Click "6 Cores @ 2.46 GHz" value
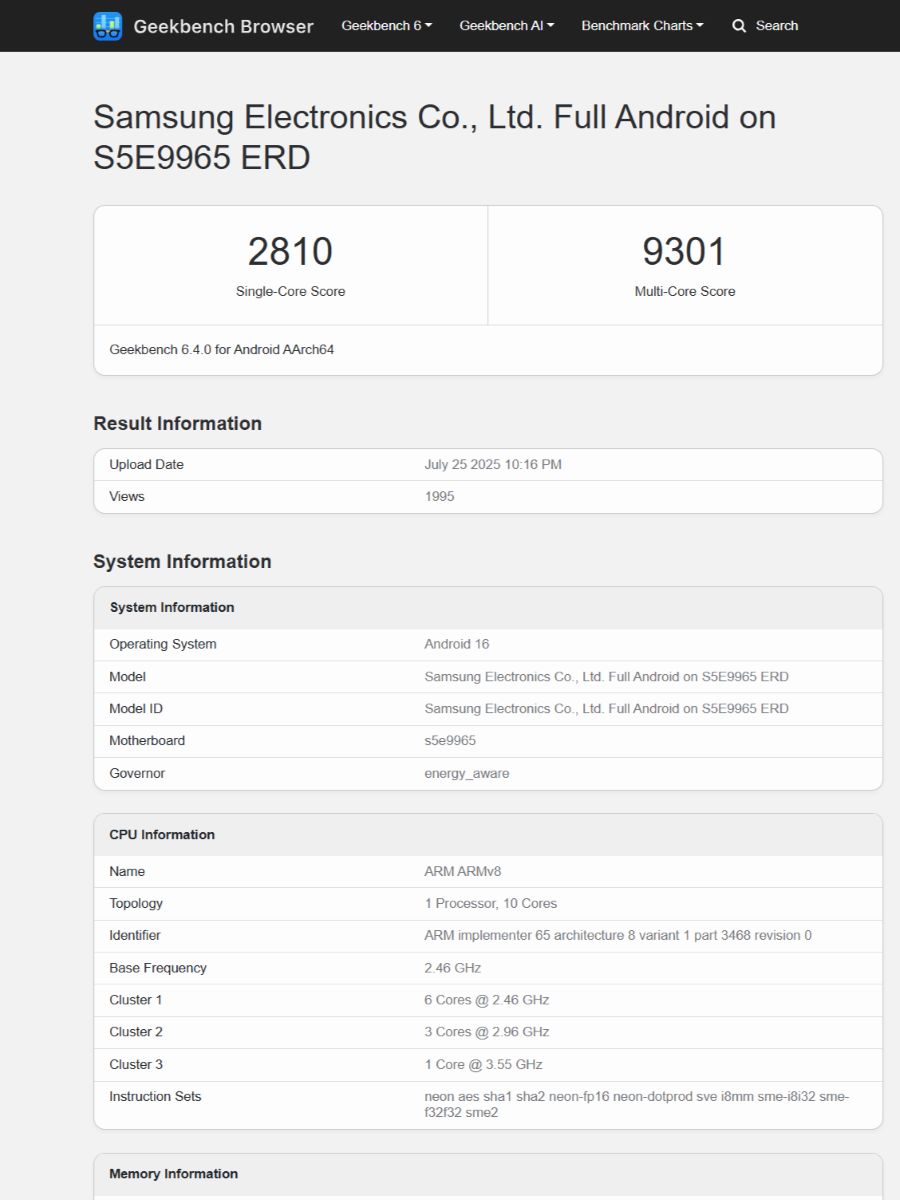 pyautogui.click(x=487, y=1000)
